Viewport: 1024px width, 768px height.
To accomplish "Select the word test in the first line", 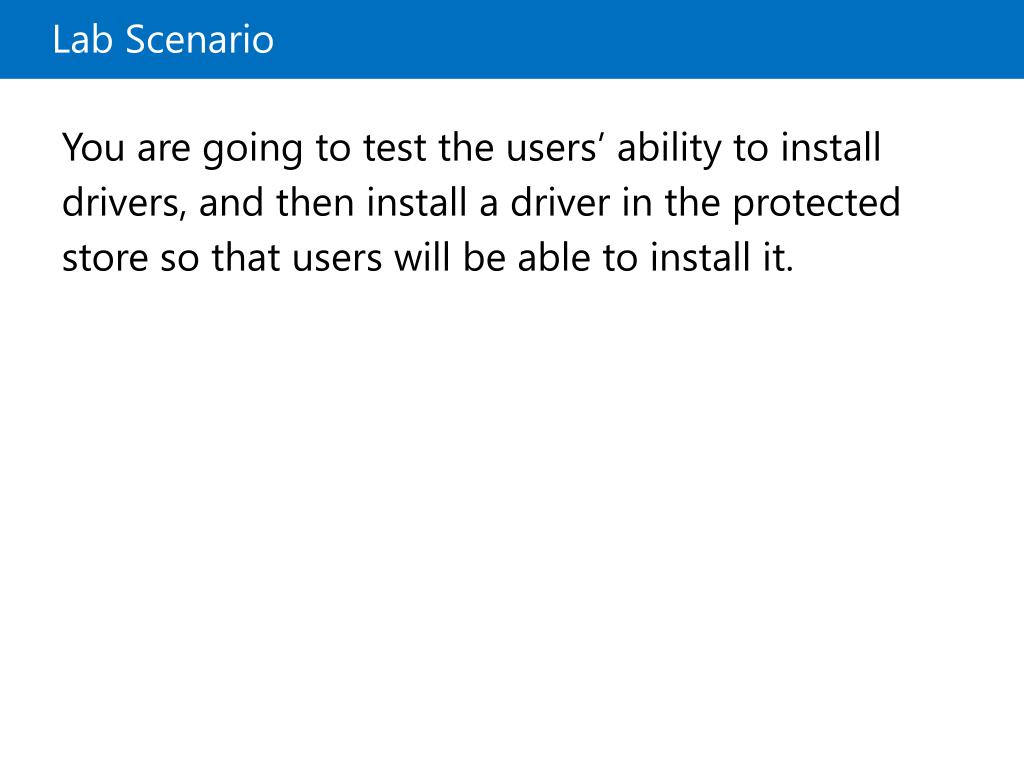I will pyautogui.click(x=394, y=148).
